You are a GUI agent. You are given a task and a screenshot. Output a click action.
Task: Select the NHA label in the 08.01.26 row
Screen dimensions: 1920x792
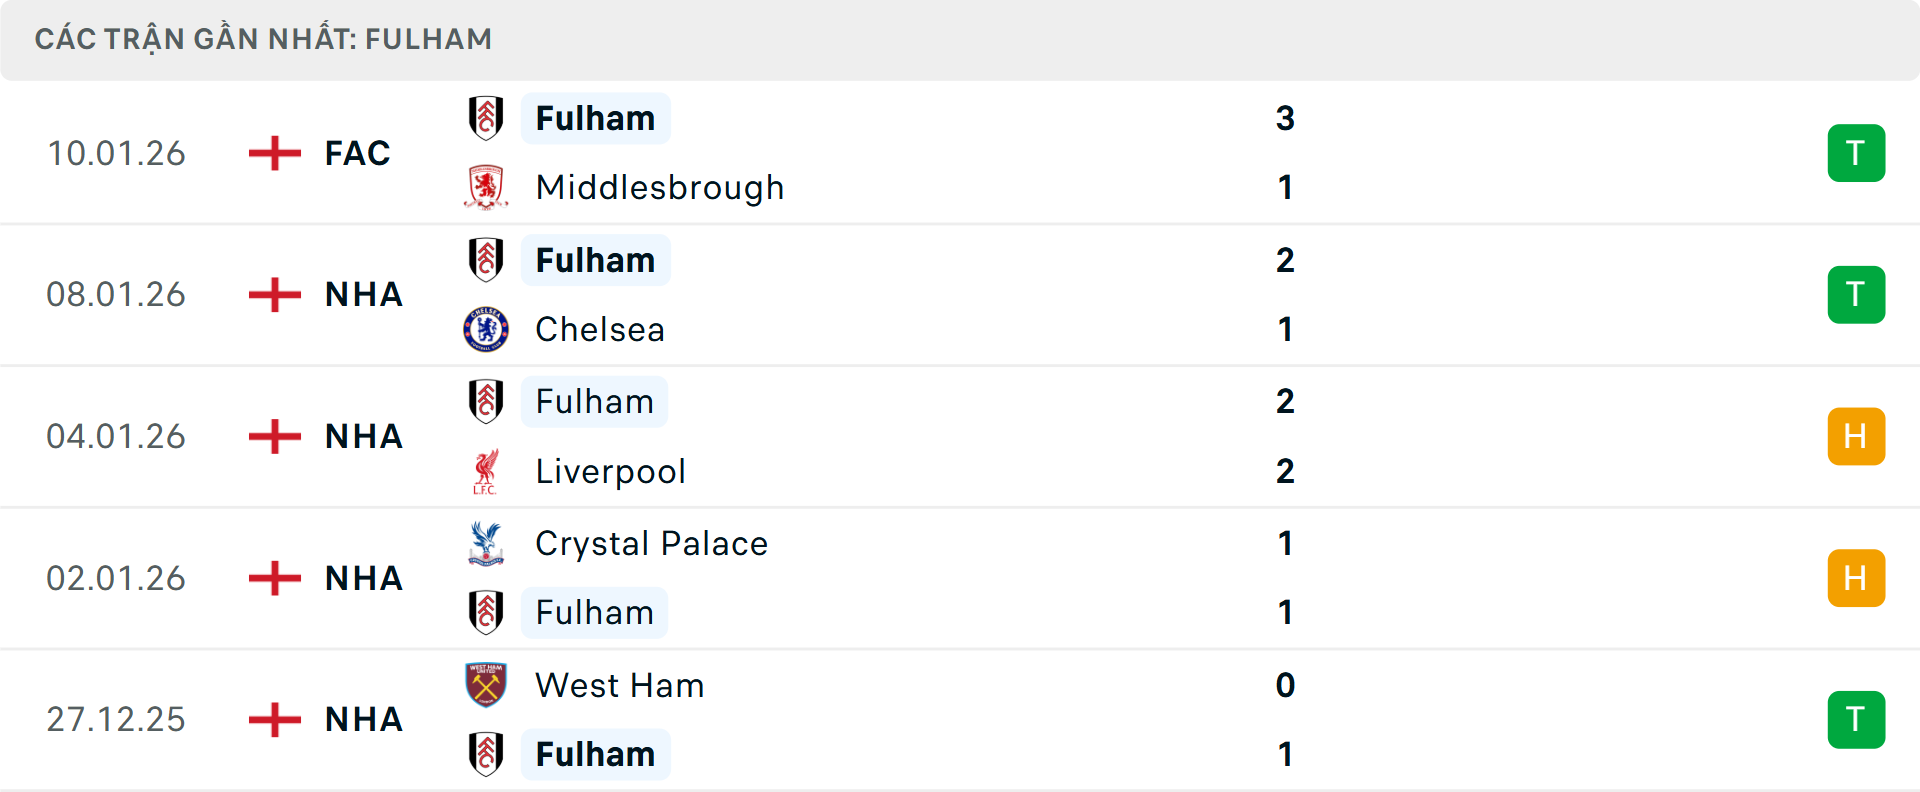[x=363, y=294]
